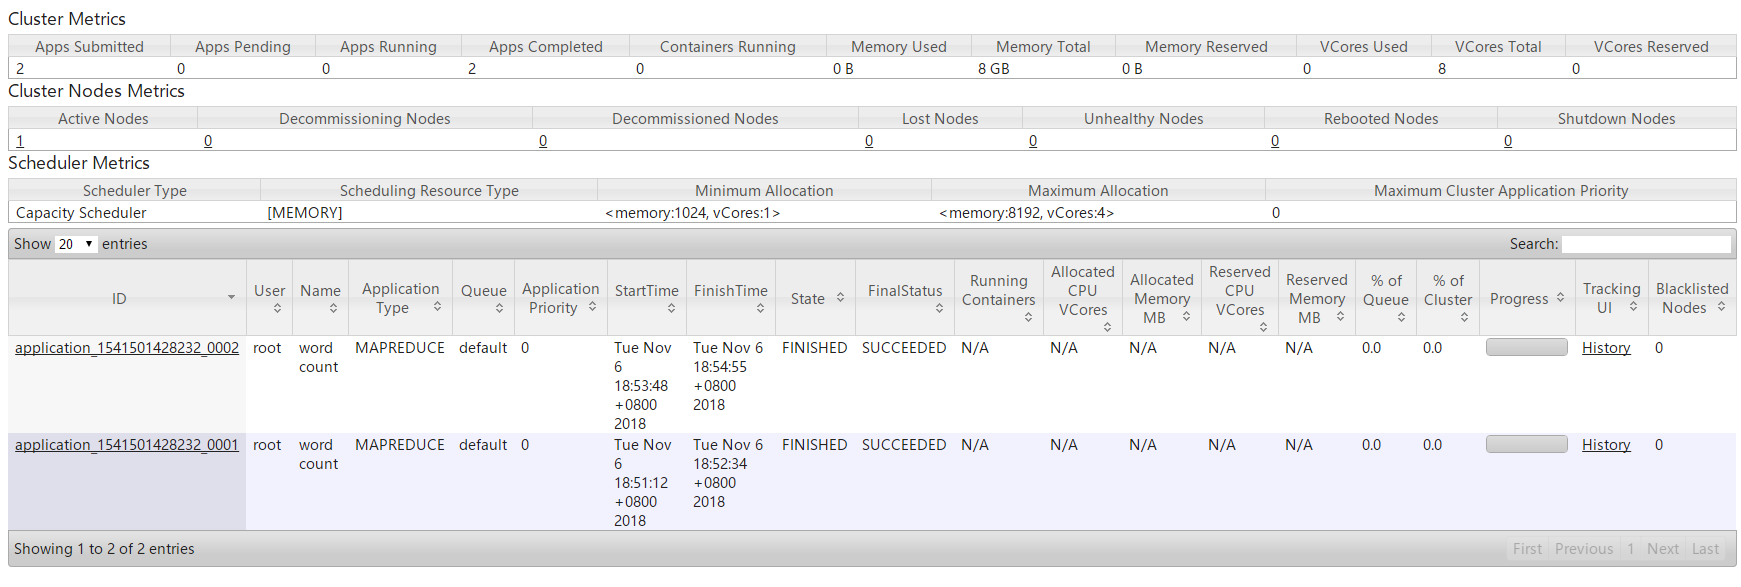1741x587 pixels.
Task: Click sort icon under User column
Action: pos(277,309)
